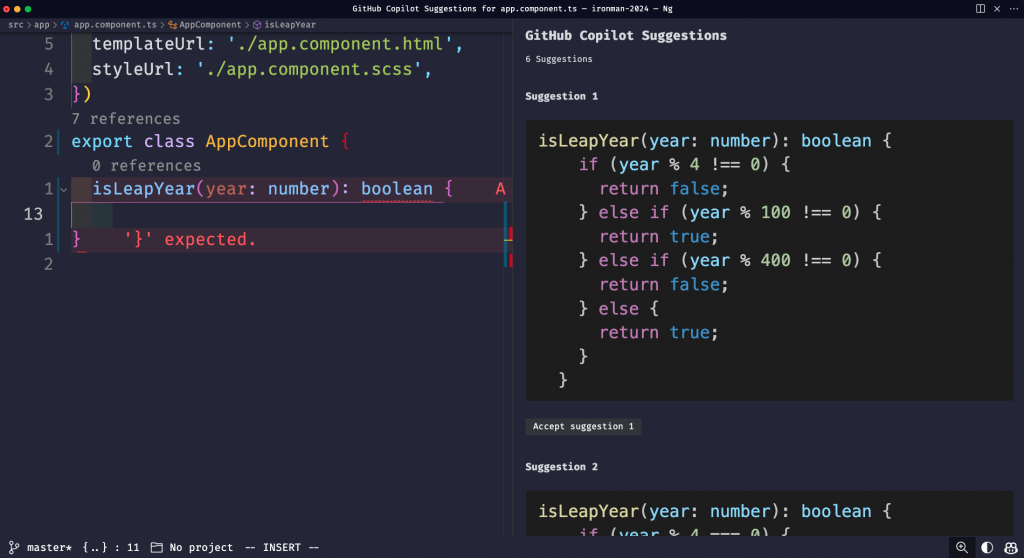Click the master* git branch indicator

coord(40,548)
